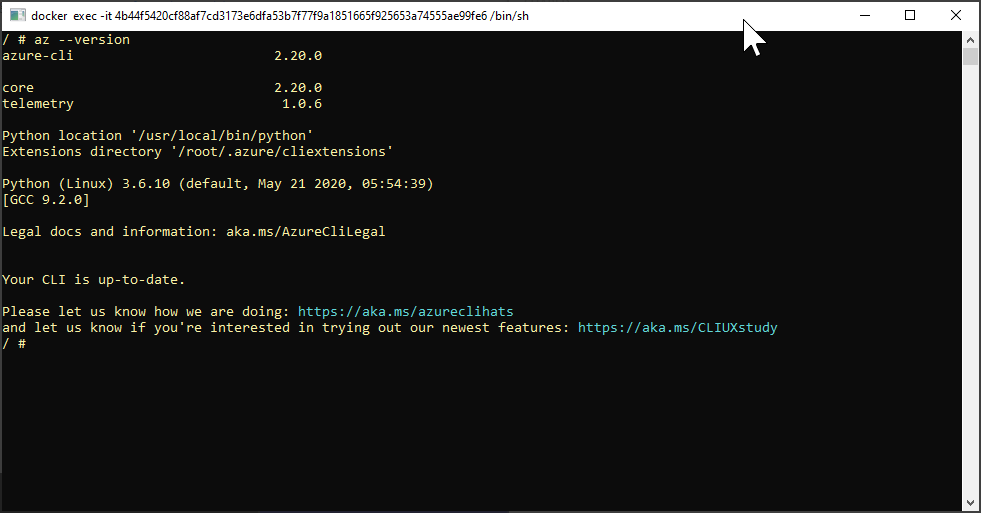Open the https://aka.ms/CLIUXstudy link
This screenshot has width=981, height=513.
678,327
